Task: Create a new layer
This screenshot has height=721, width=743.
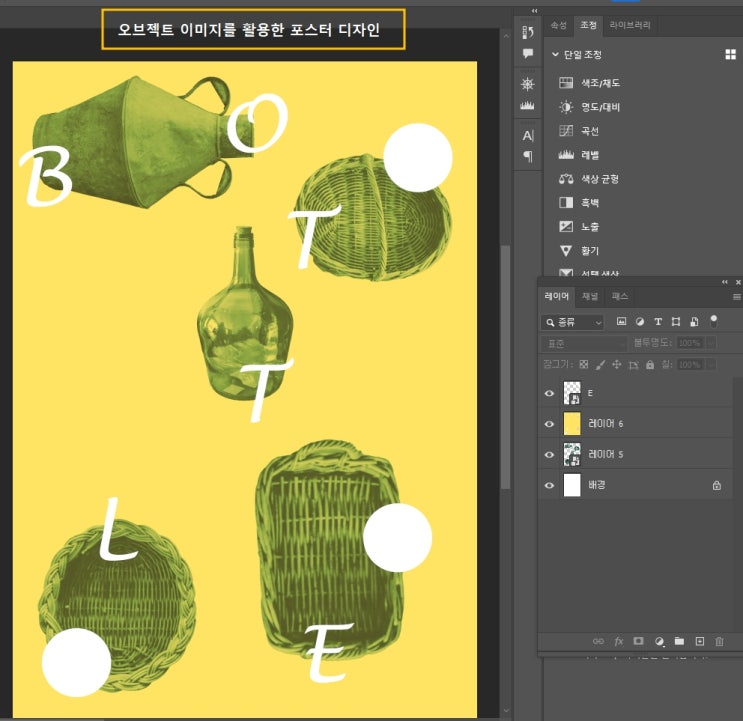Action: click(699, 641)
